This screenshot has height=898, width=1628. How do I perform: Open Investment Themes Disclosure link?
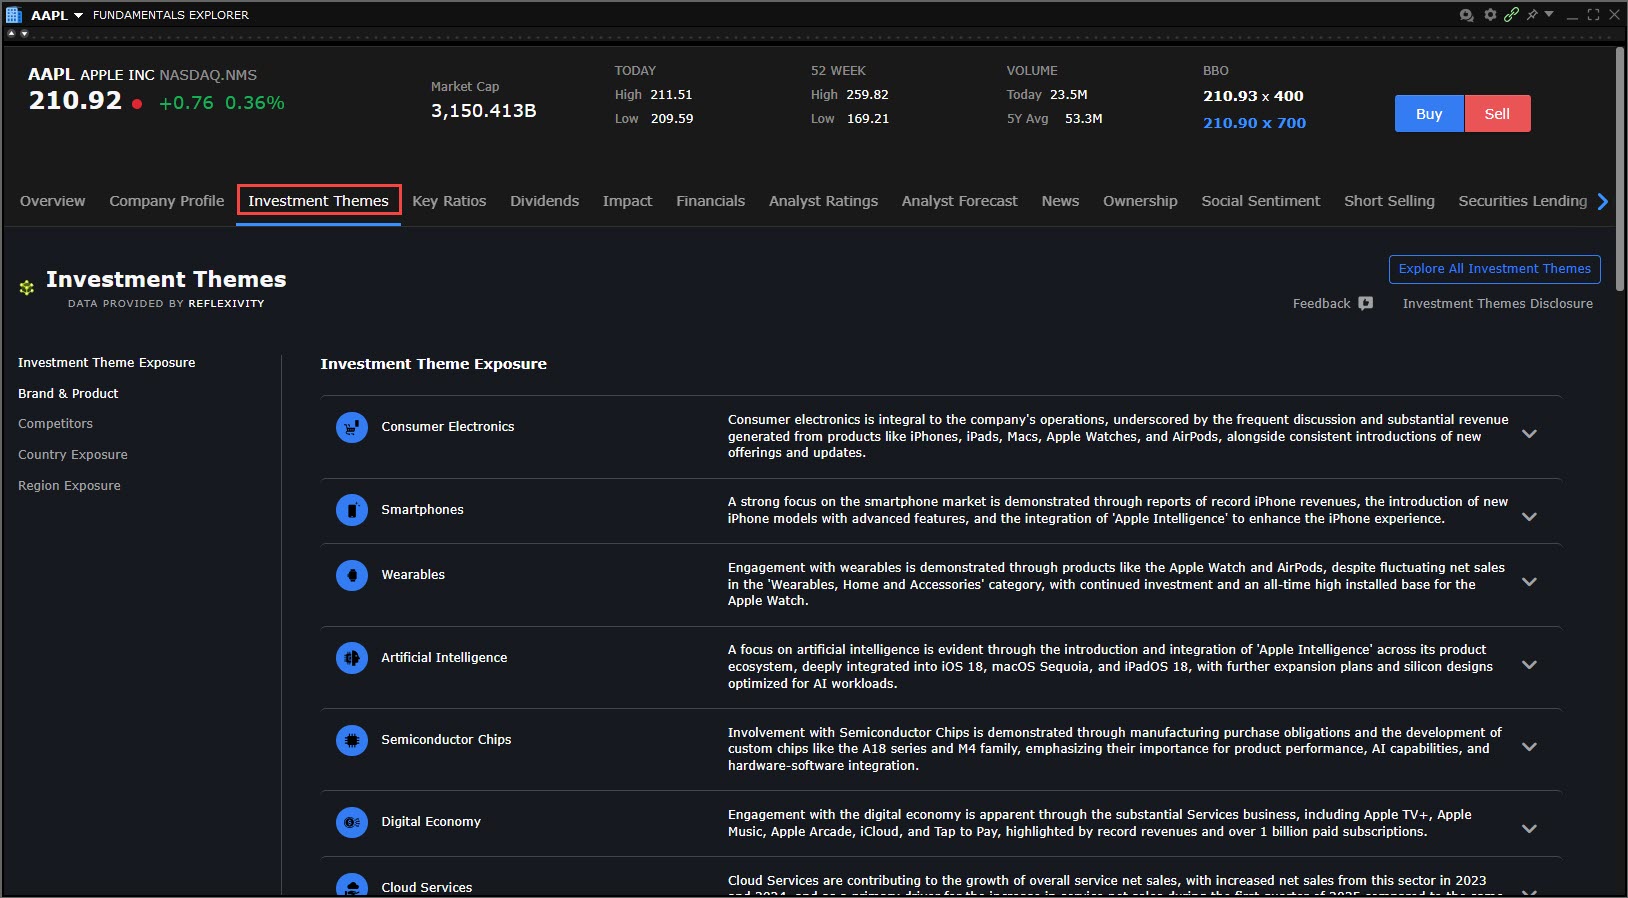(1498, 303)
